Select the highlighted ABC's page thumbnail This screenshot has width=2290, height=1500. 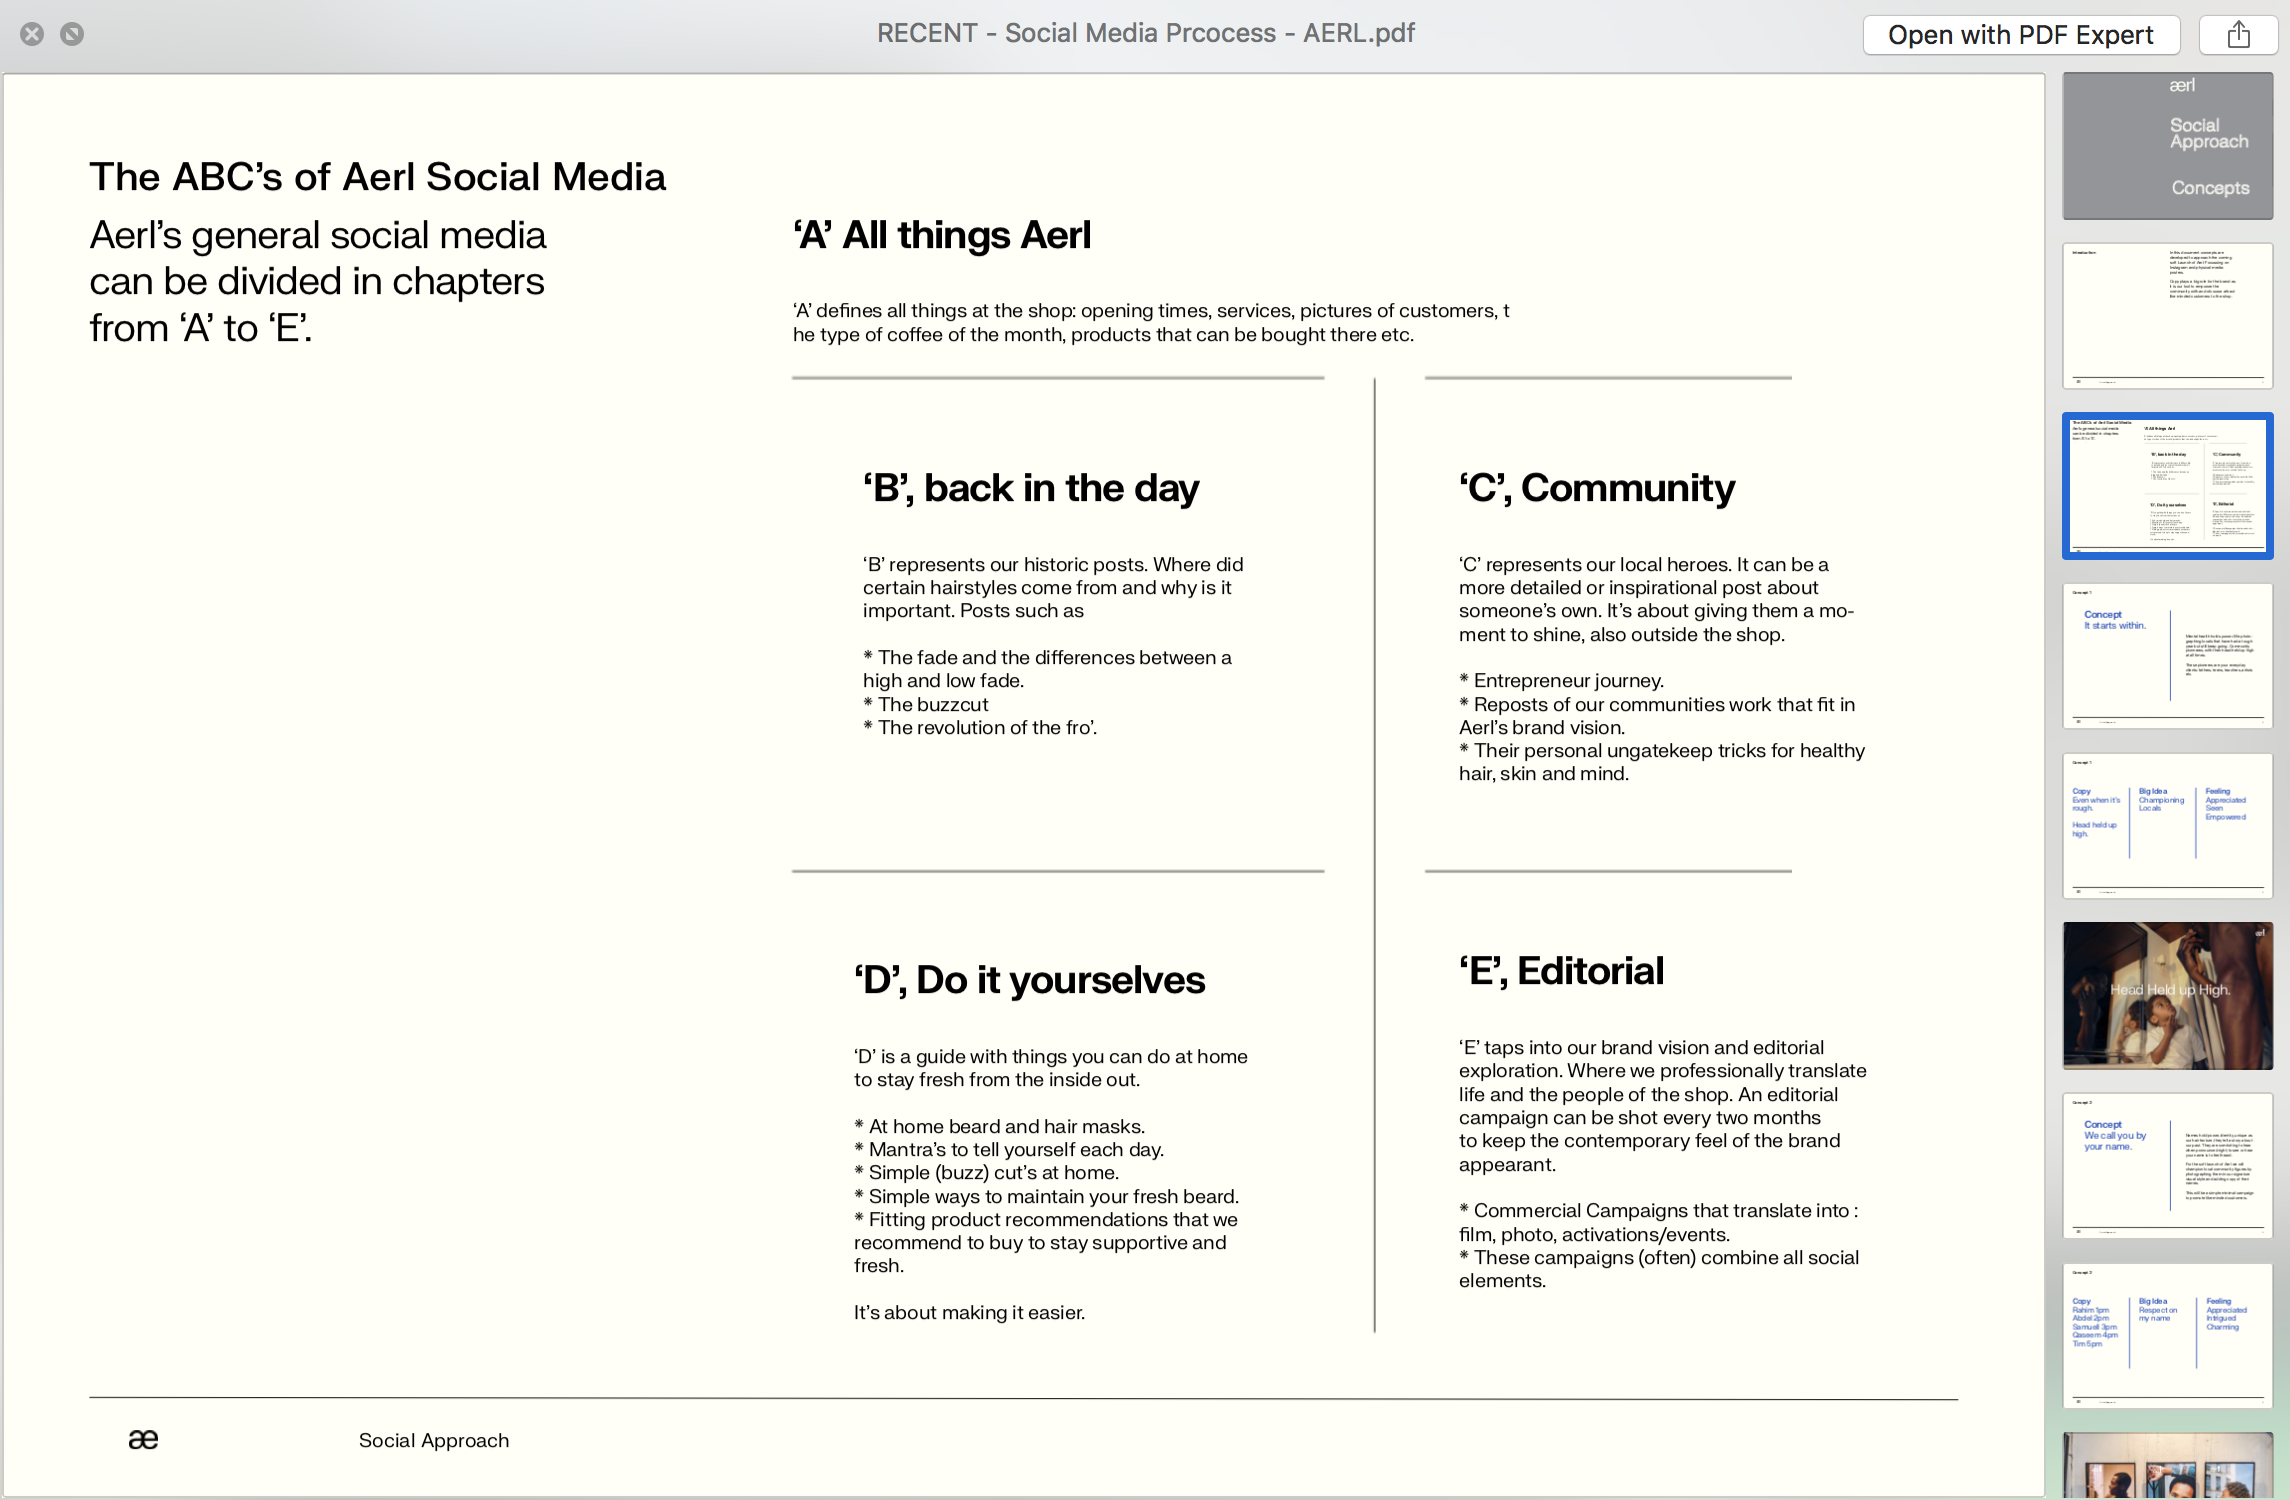(x=2167, y=486)
